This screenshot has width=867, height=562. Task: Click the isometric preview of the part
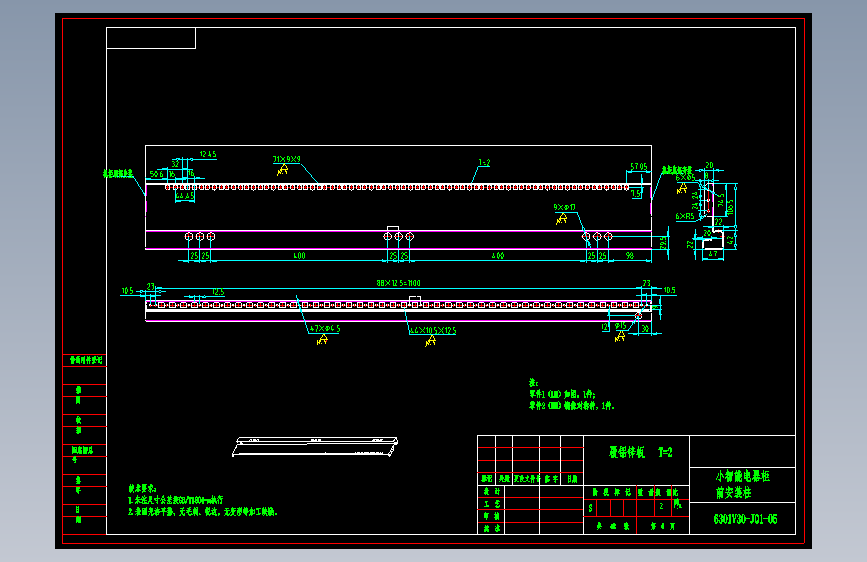[315, 446]
